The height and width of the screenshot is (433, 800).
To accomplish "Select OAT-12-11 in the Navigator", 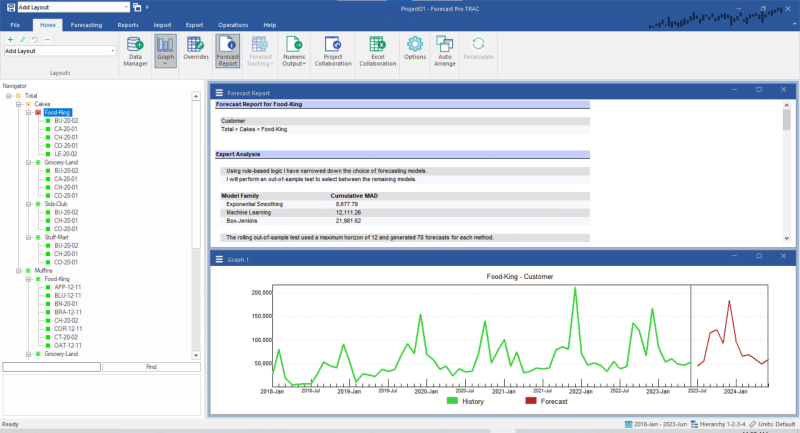I will tap(67, 346).
